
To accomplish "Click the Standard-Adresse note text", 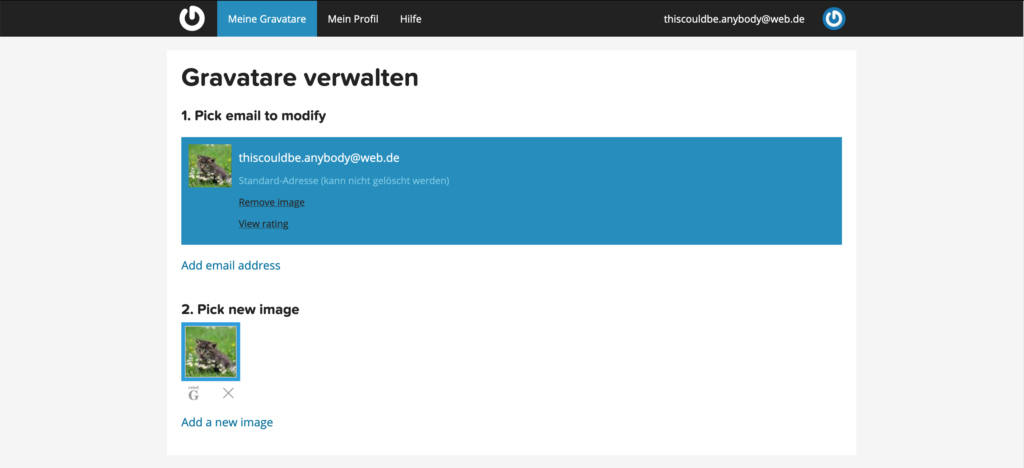I will [x=344, y=180].
